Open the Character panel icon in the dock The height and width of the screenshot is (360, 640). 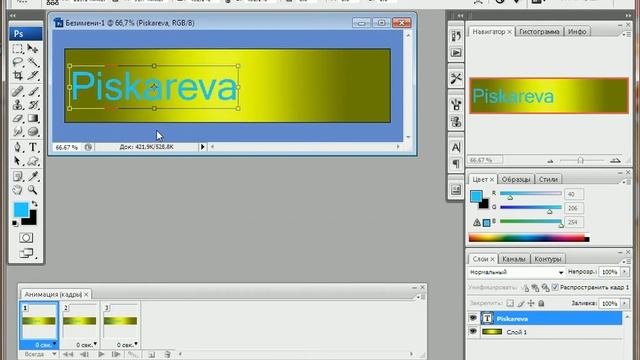[x=456, y=147]
